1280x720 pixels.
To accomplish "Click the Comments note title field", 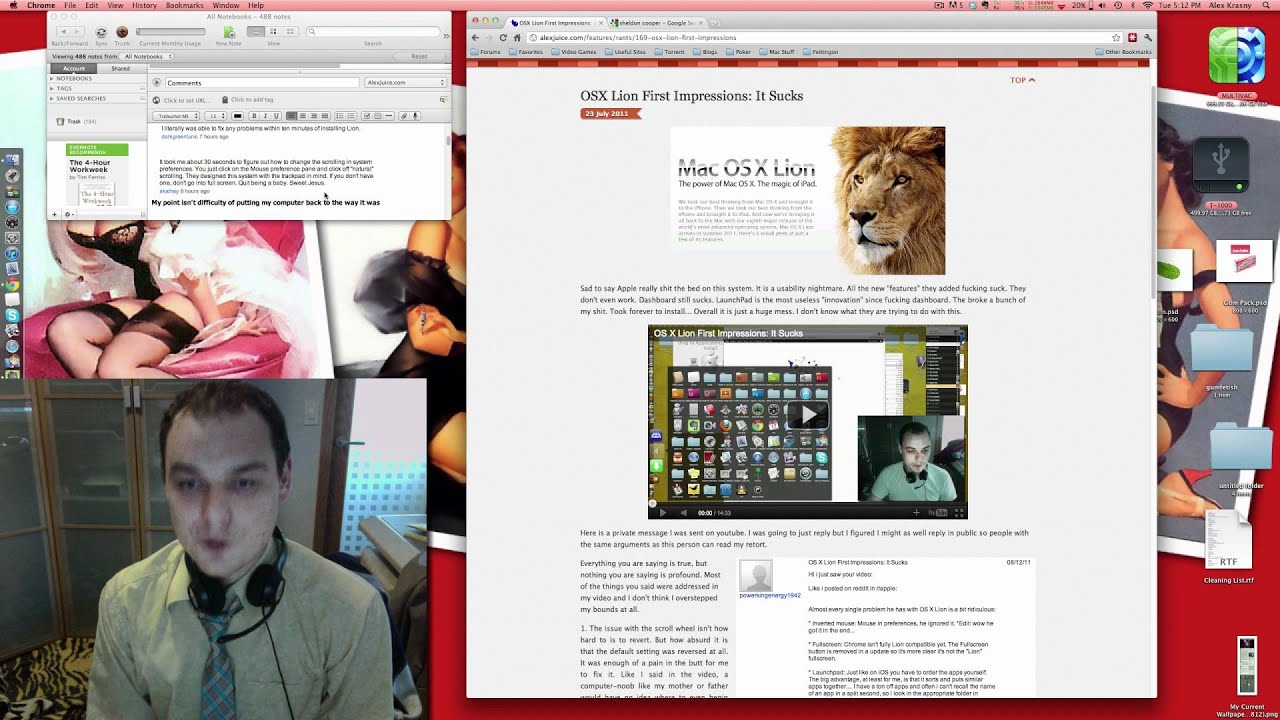I will coord(262,83).
